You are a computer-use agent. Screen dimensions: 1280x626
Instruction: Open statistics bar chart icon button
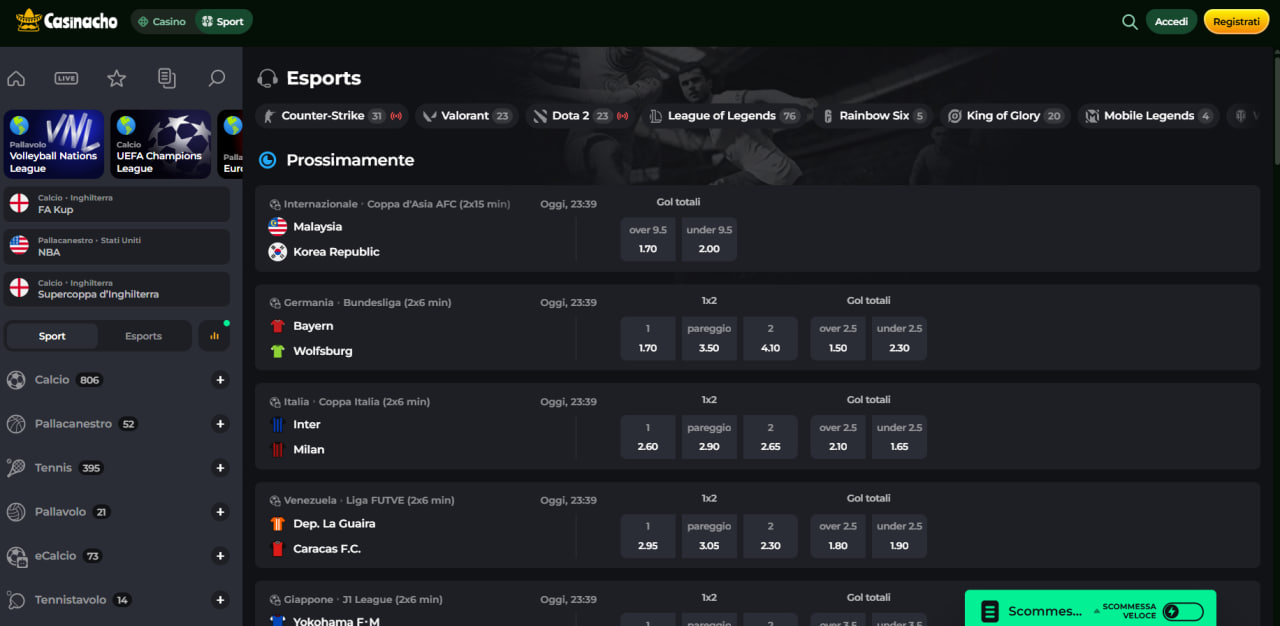click(214, 336)
